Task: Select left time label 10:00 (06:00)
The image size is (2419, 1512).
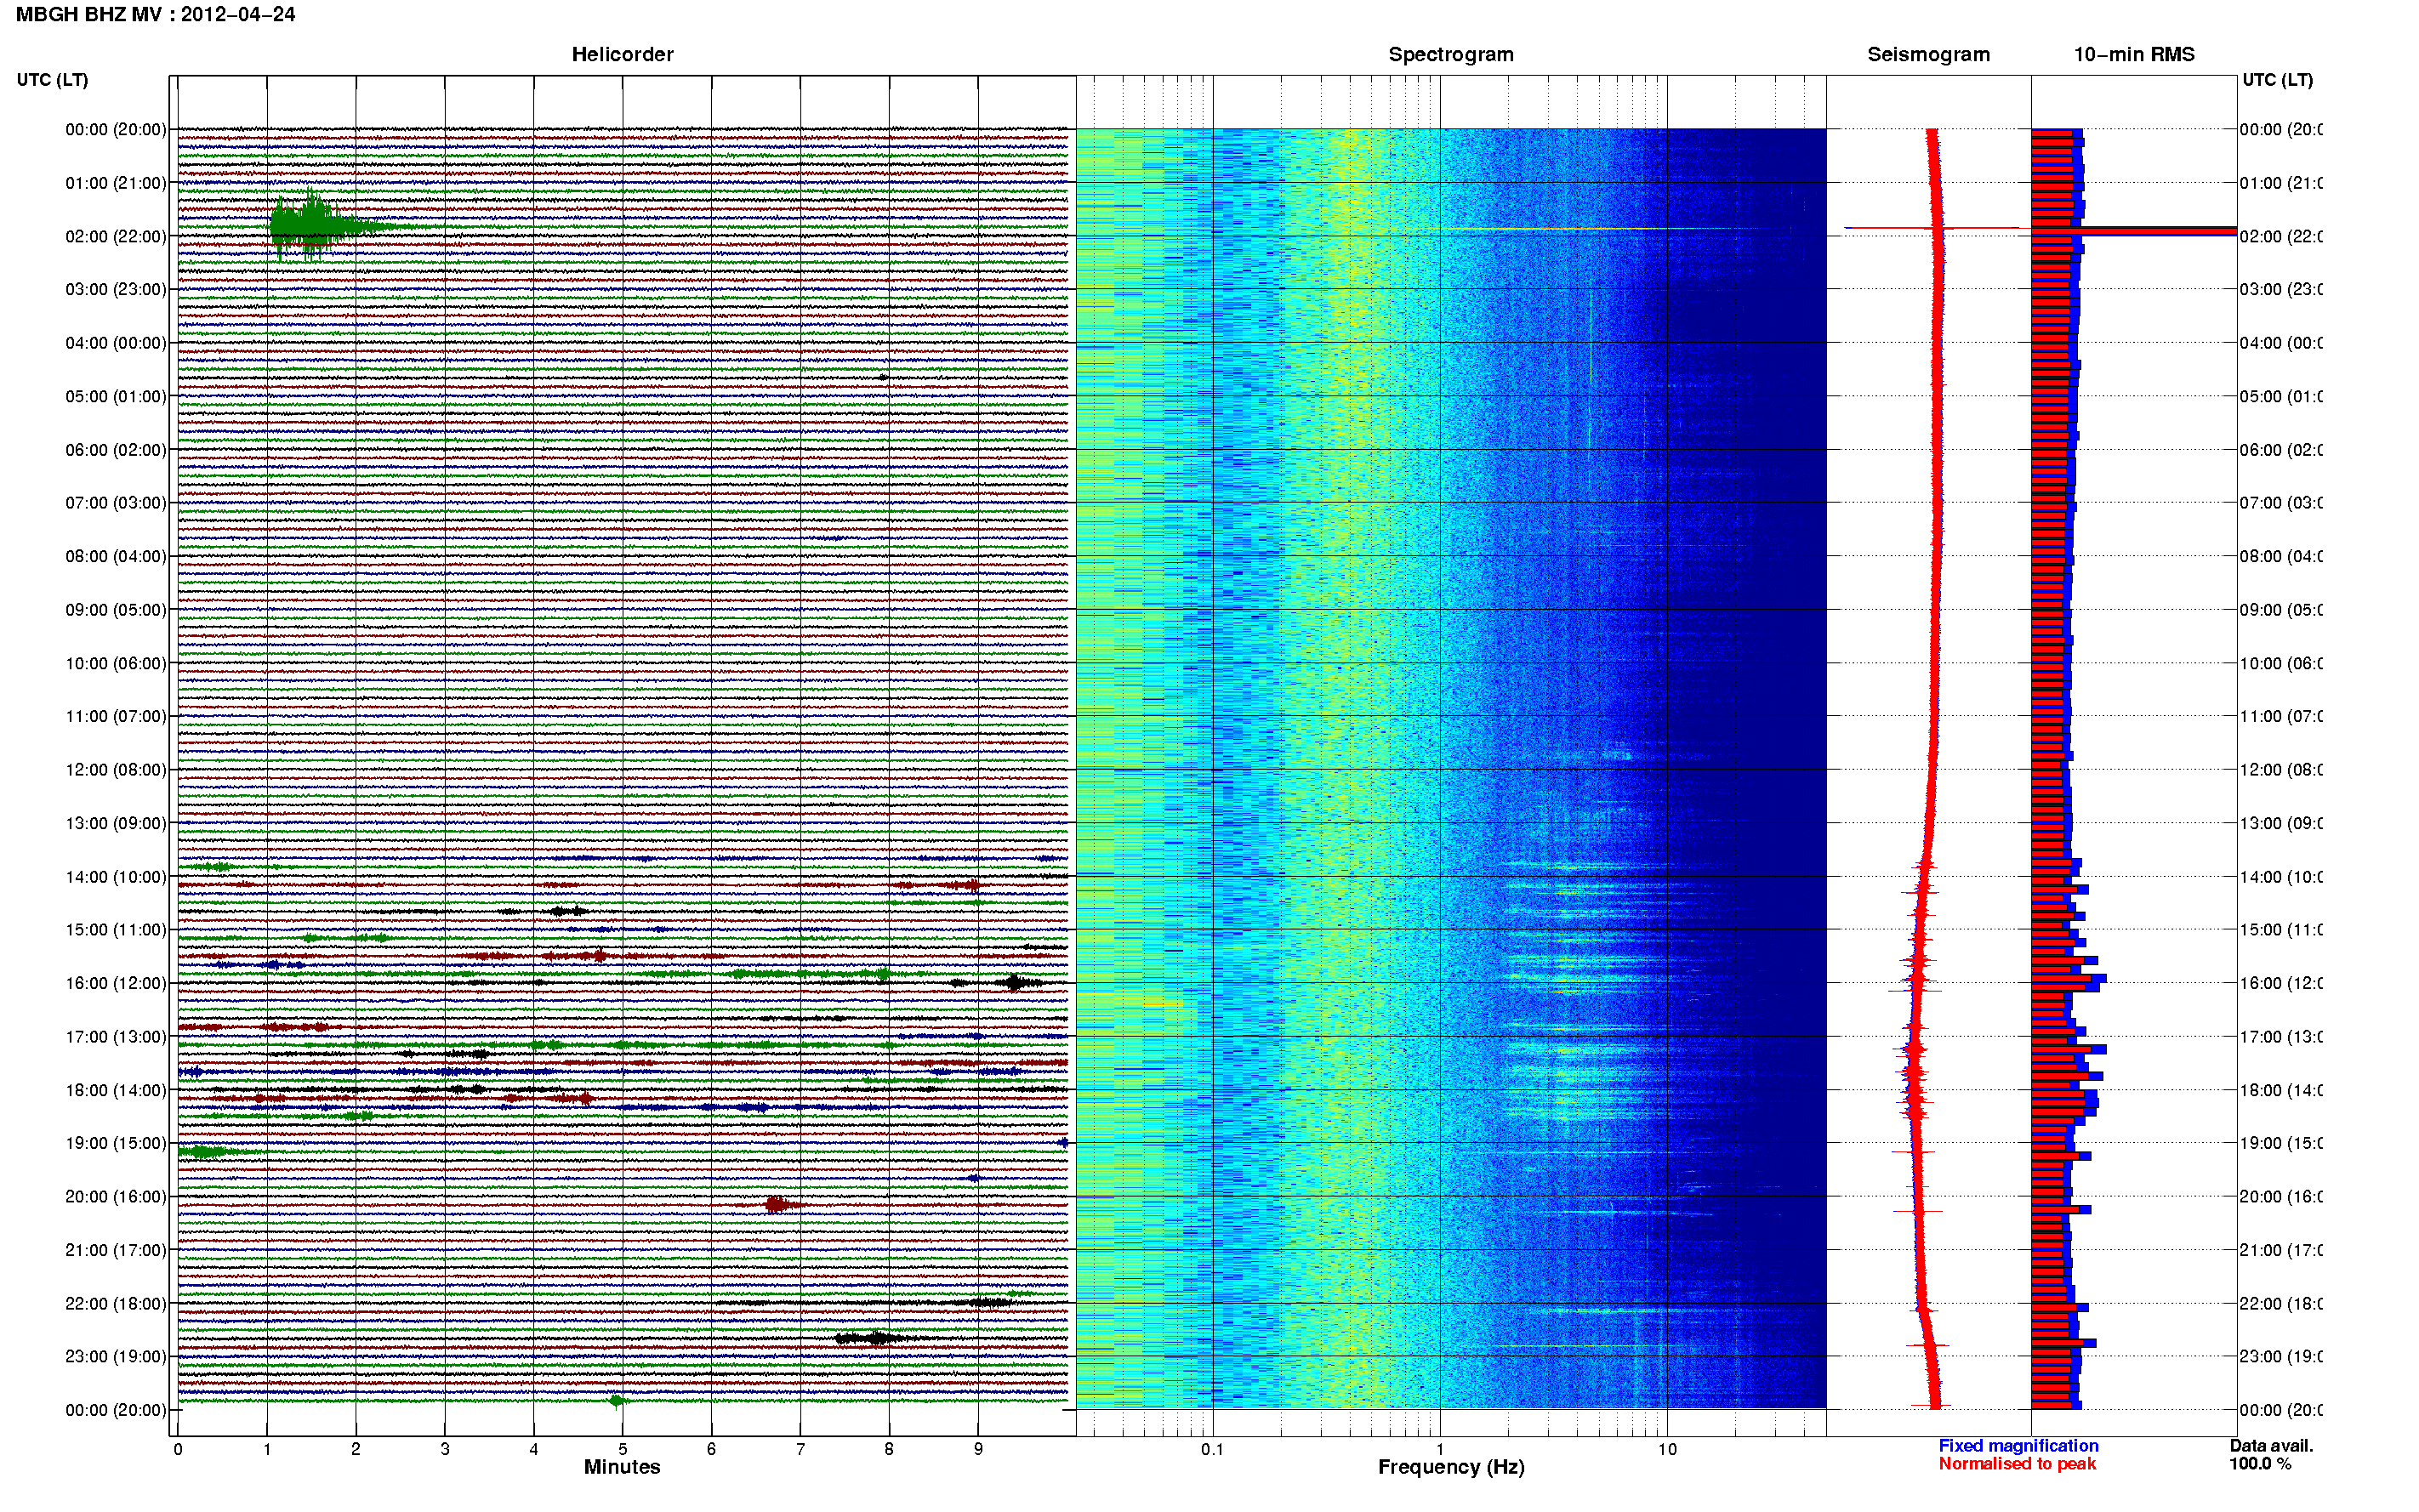Action: point(116,663)
